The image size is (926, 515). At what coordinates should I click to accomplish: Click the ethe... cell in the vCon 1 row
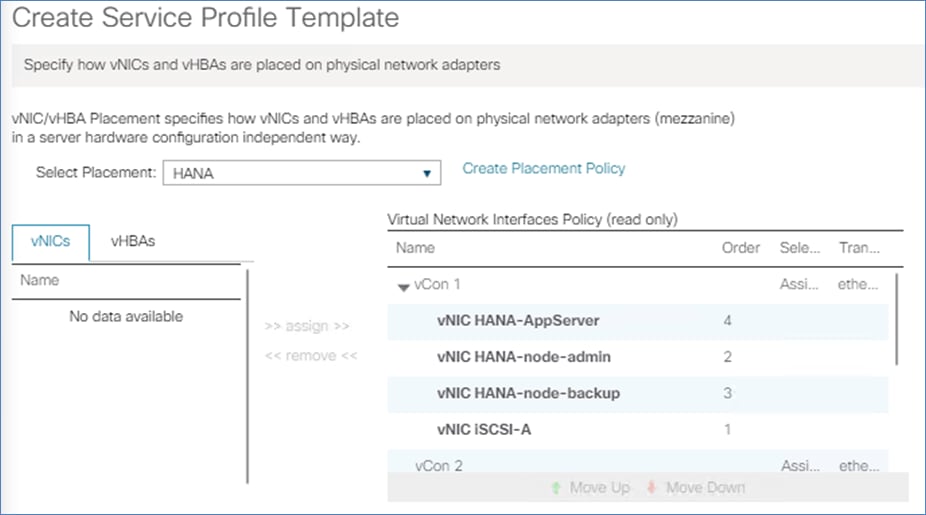point(858,284)
